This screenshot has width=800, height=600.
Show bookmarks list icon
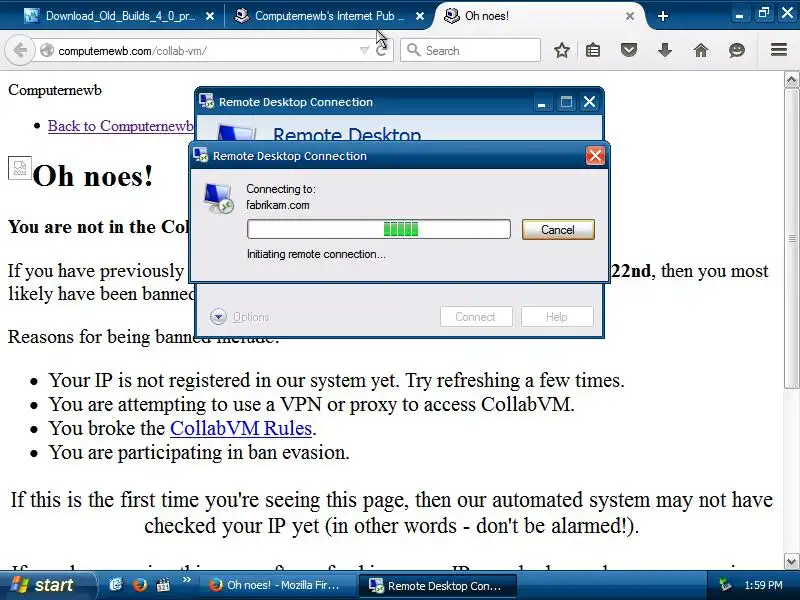point(592,50)
